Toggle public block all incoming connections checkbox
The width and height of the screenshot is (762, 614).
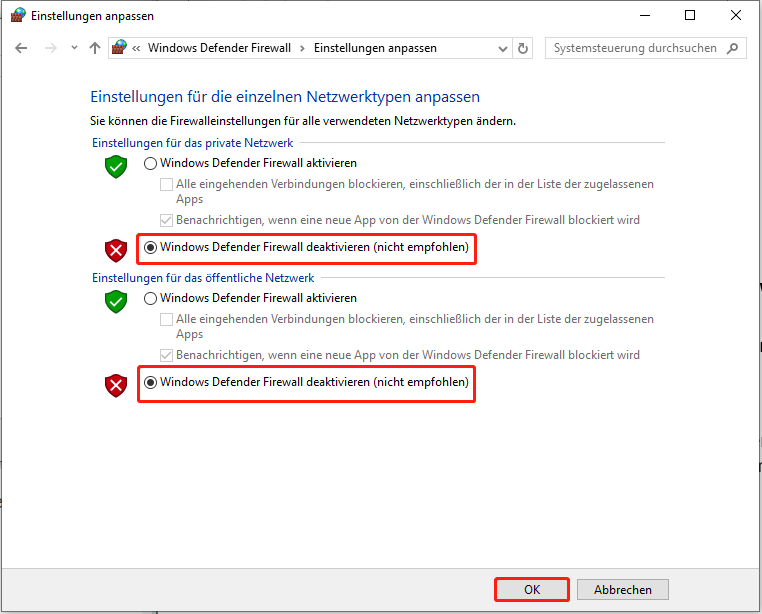[x=166, y=319]
